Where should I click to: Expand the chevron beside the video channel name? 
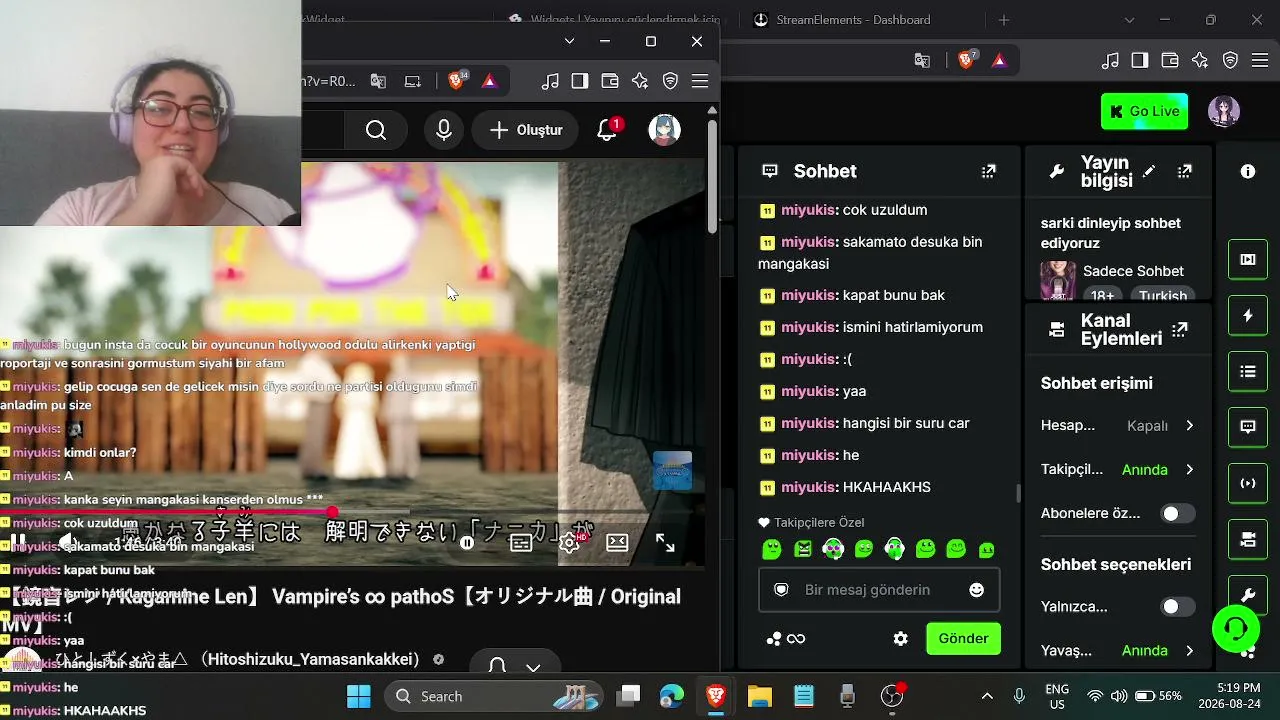(x=533, y=667)
